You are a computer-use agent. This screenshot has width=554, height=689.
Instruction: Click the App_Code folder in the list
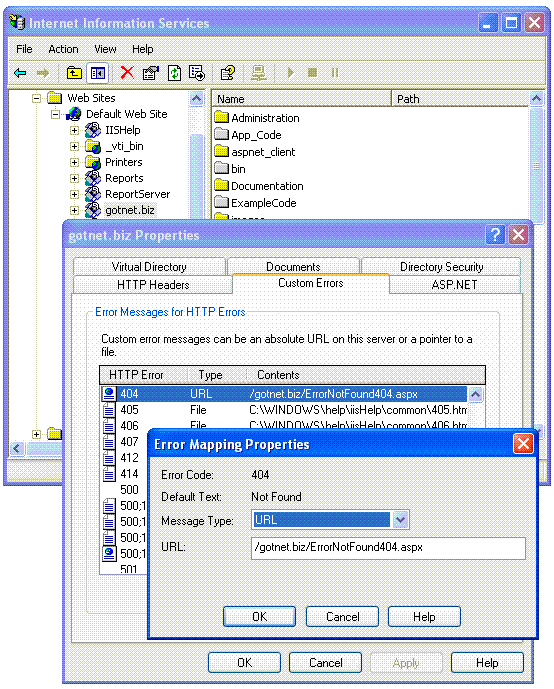tap(248, 135)
